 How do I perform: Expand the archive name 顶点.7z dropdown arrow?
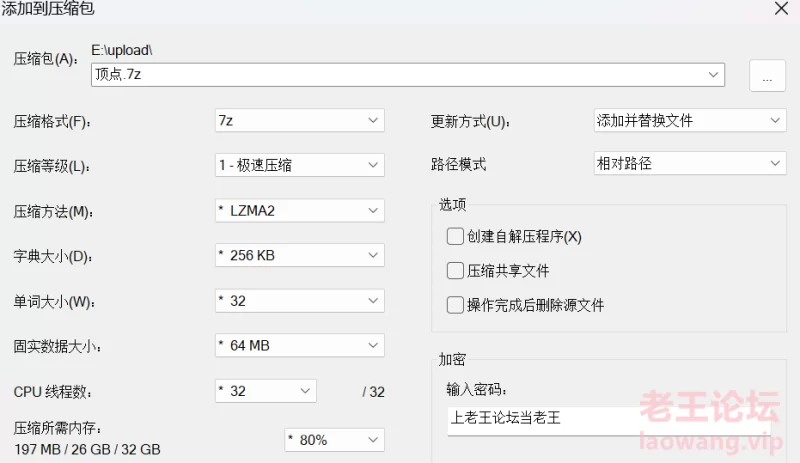(x=713, y=75)
